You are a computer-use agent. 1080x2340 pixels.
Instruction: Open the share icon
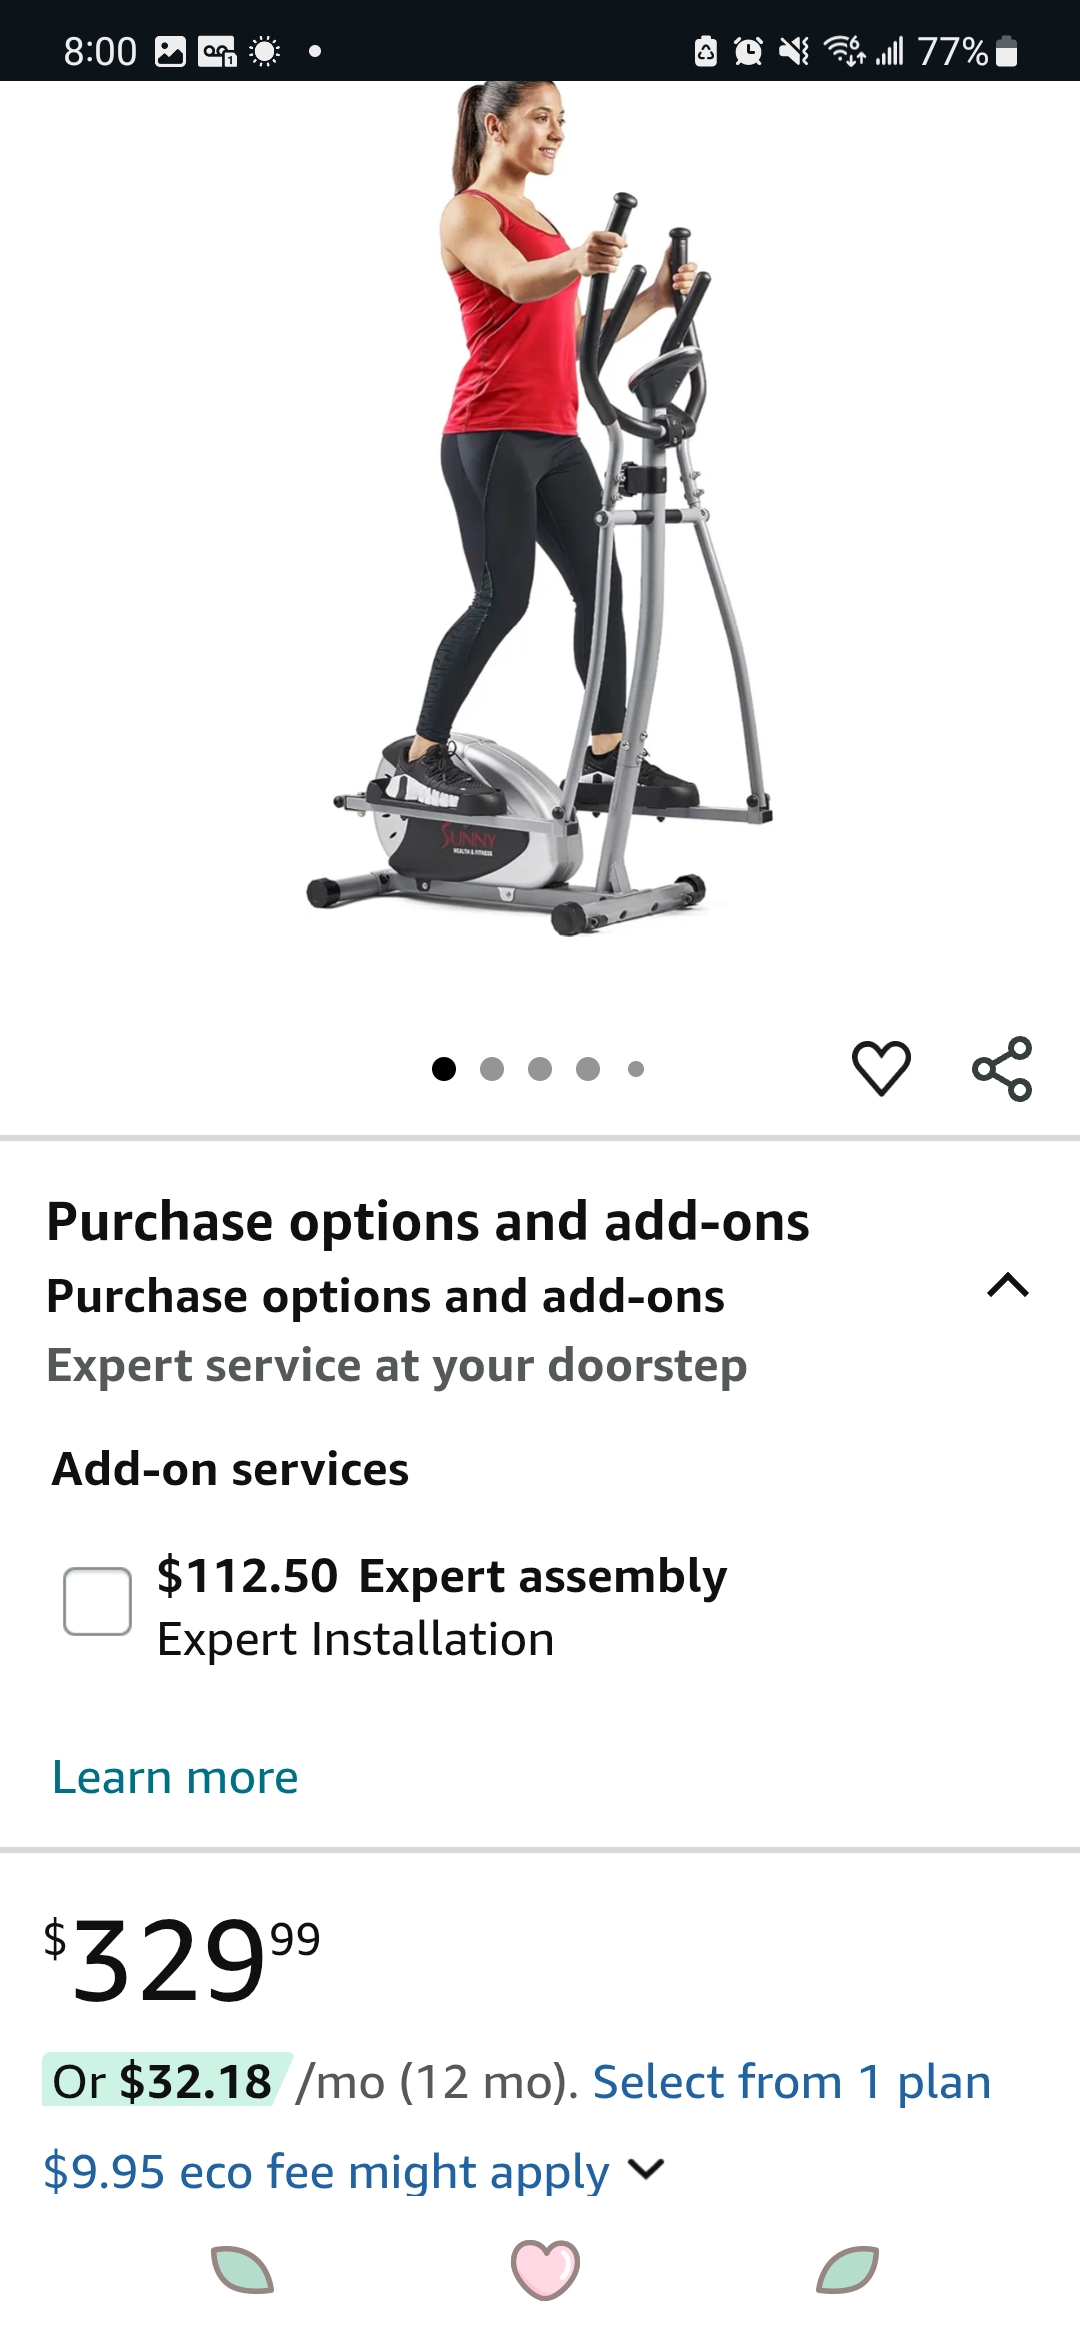1002,1068
